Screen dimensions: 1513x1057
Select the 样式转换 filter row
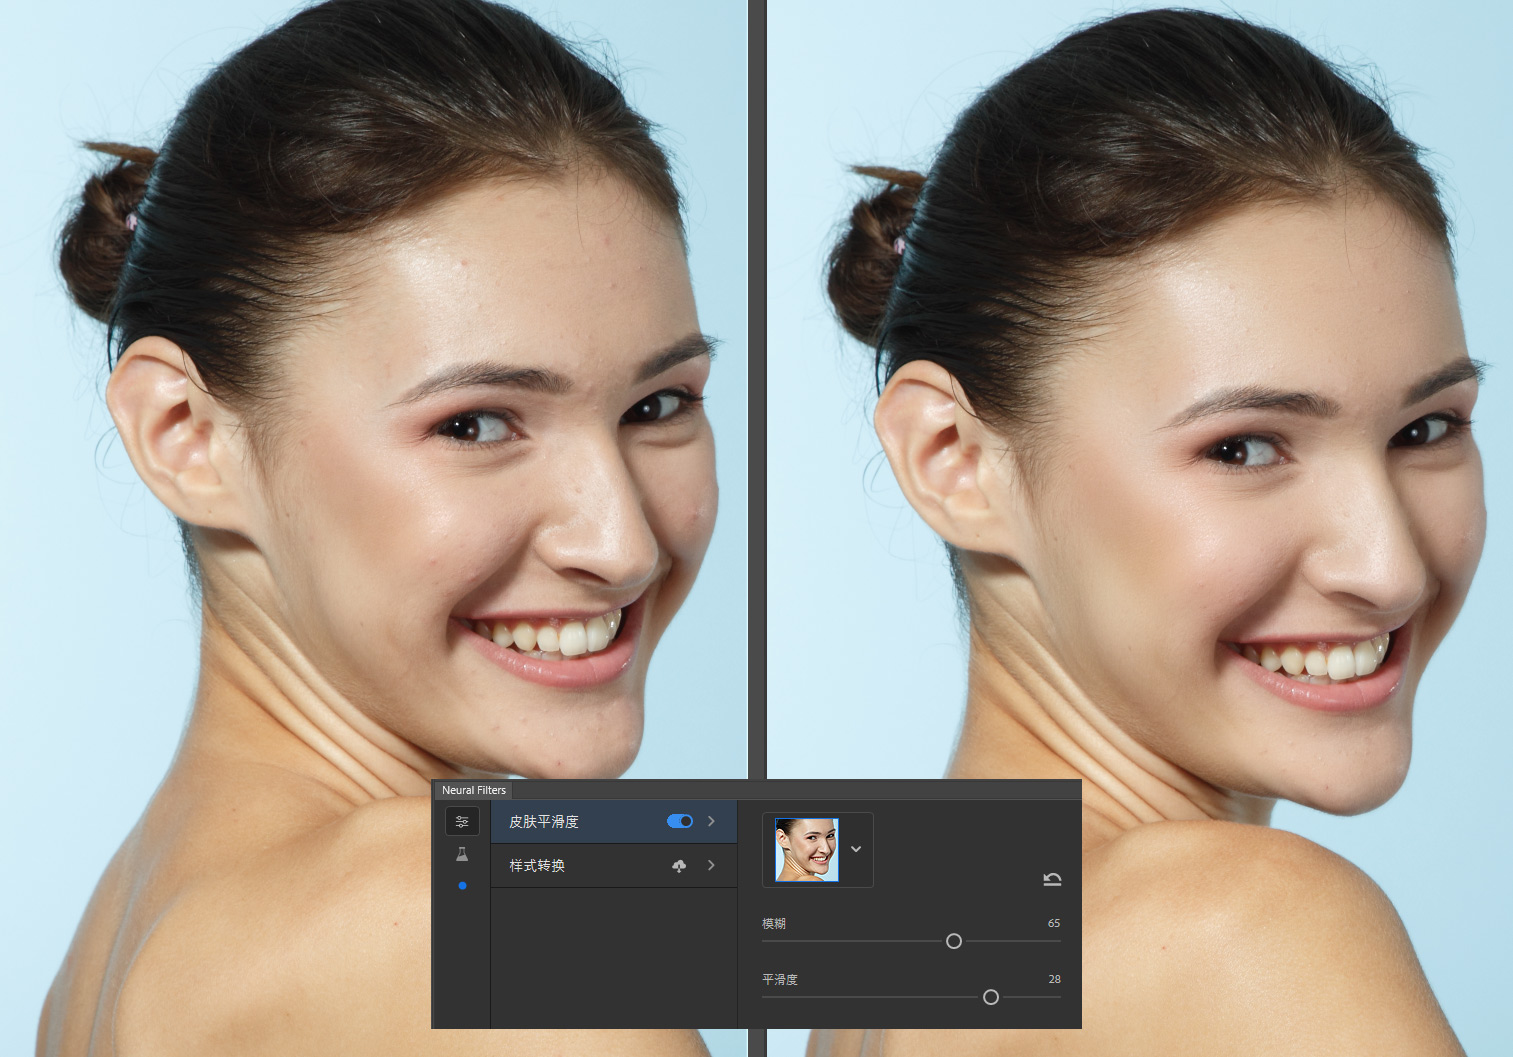(614, 865)
